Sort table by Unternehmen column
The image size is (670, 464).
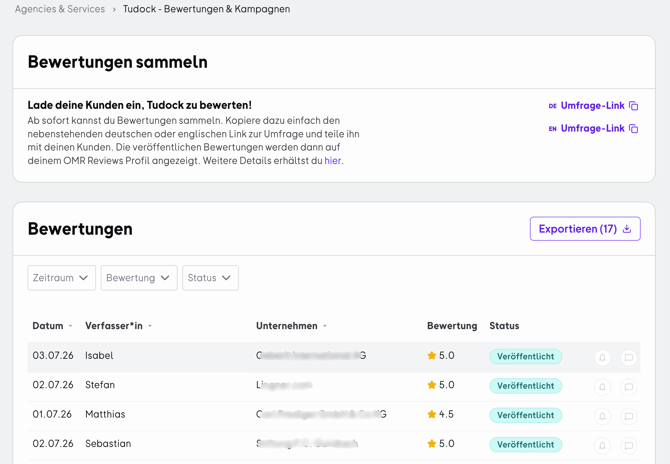pyautogui.click(x=291, y=326)
